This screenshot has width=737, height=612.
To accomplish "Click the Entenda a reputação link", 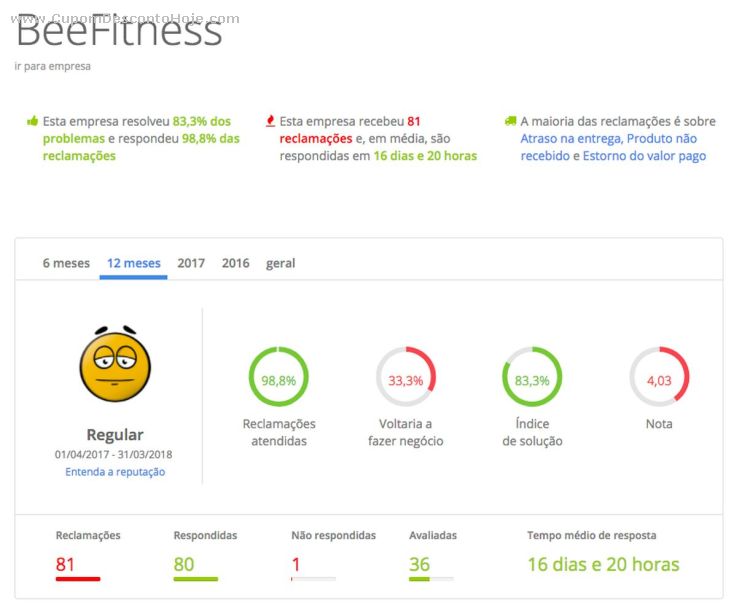I will 115,472.
